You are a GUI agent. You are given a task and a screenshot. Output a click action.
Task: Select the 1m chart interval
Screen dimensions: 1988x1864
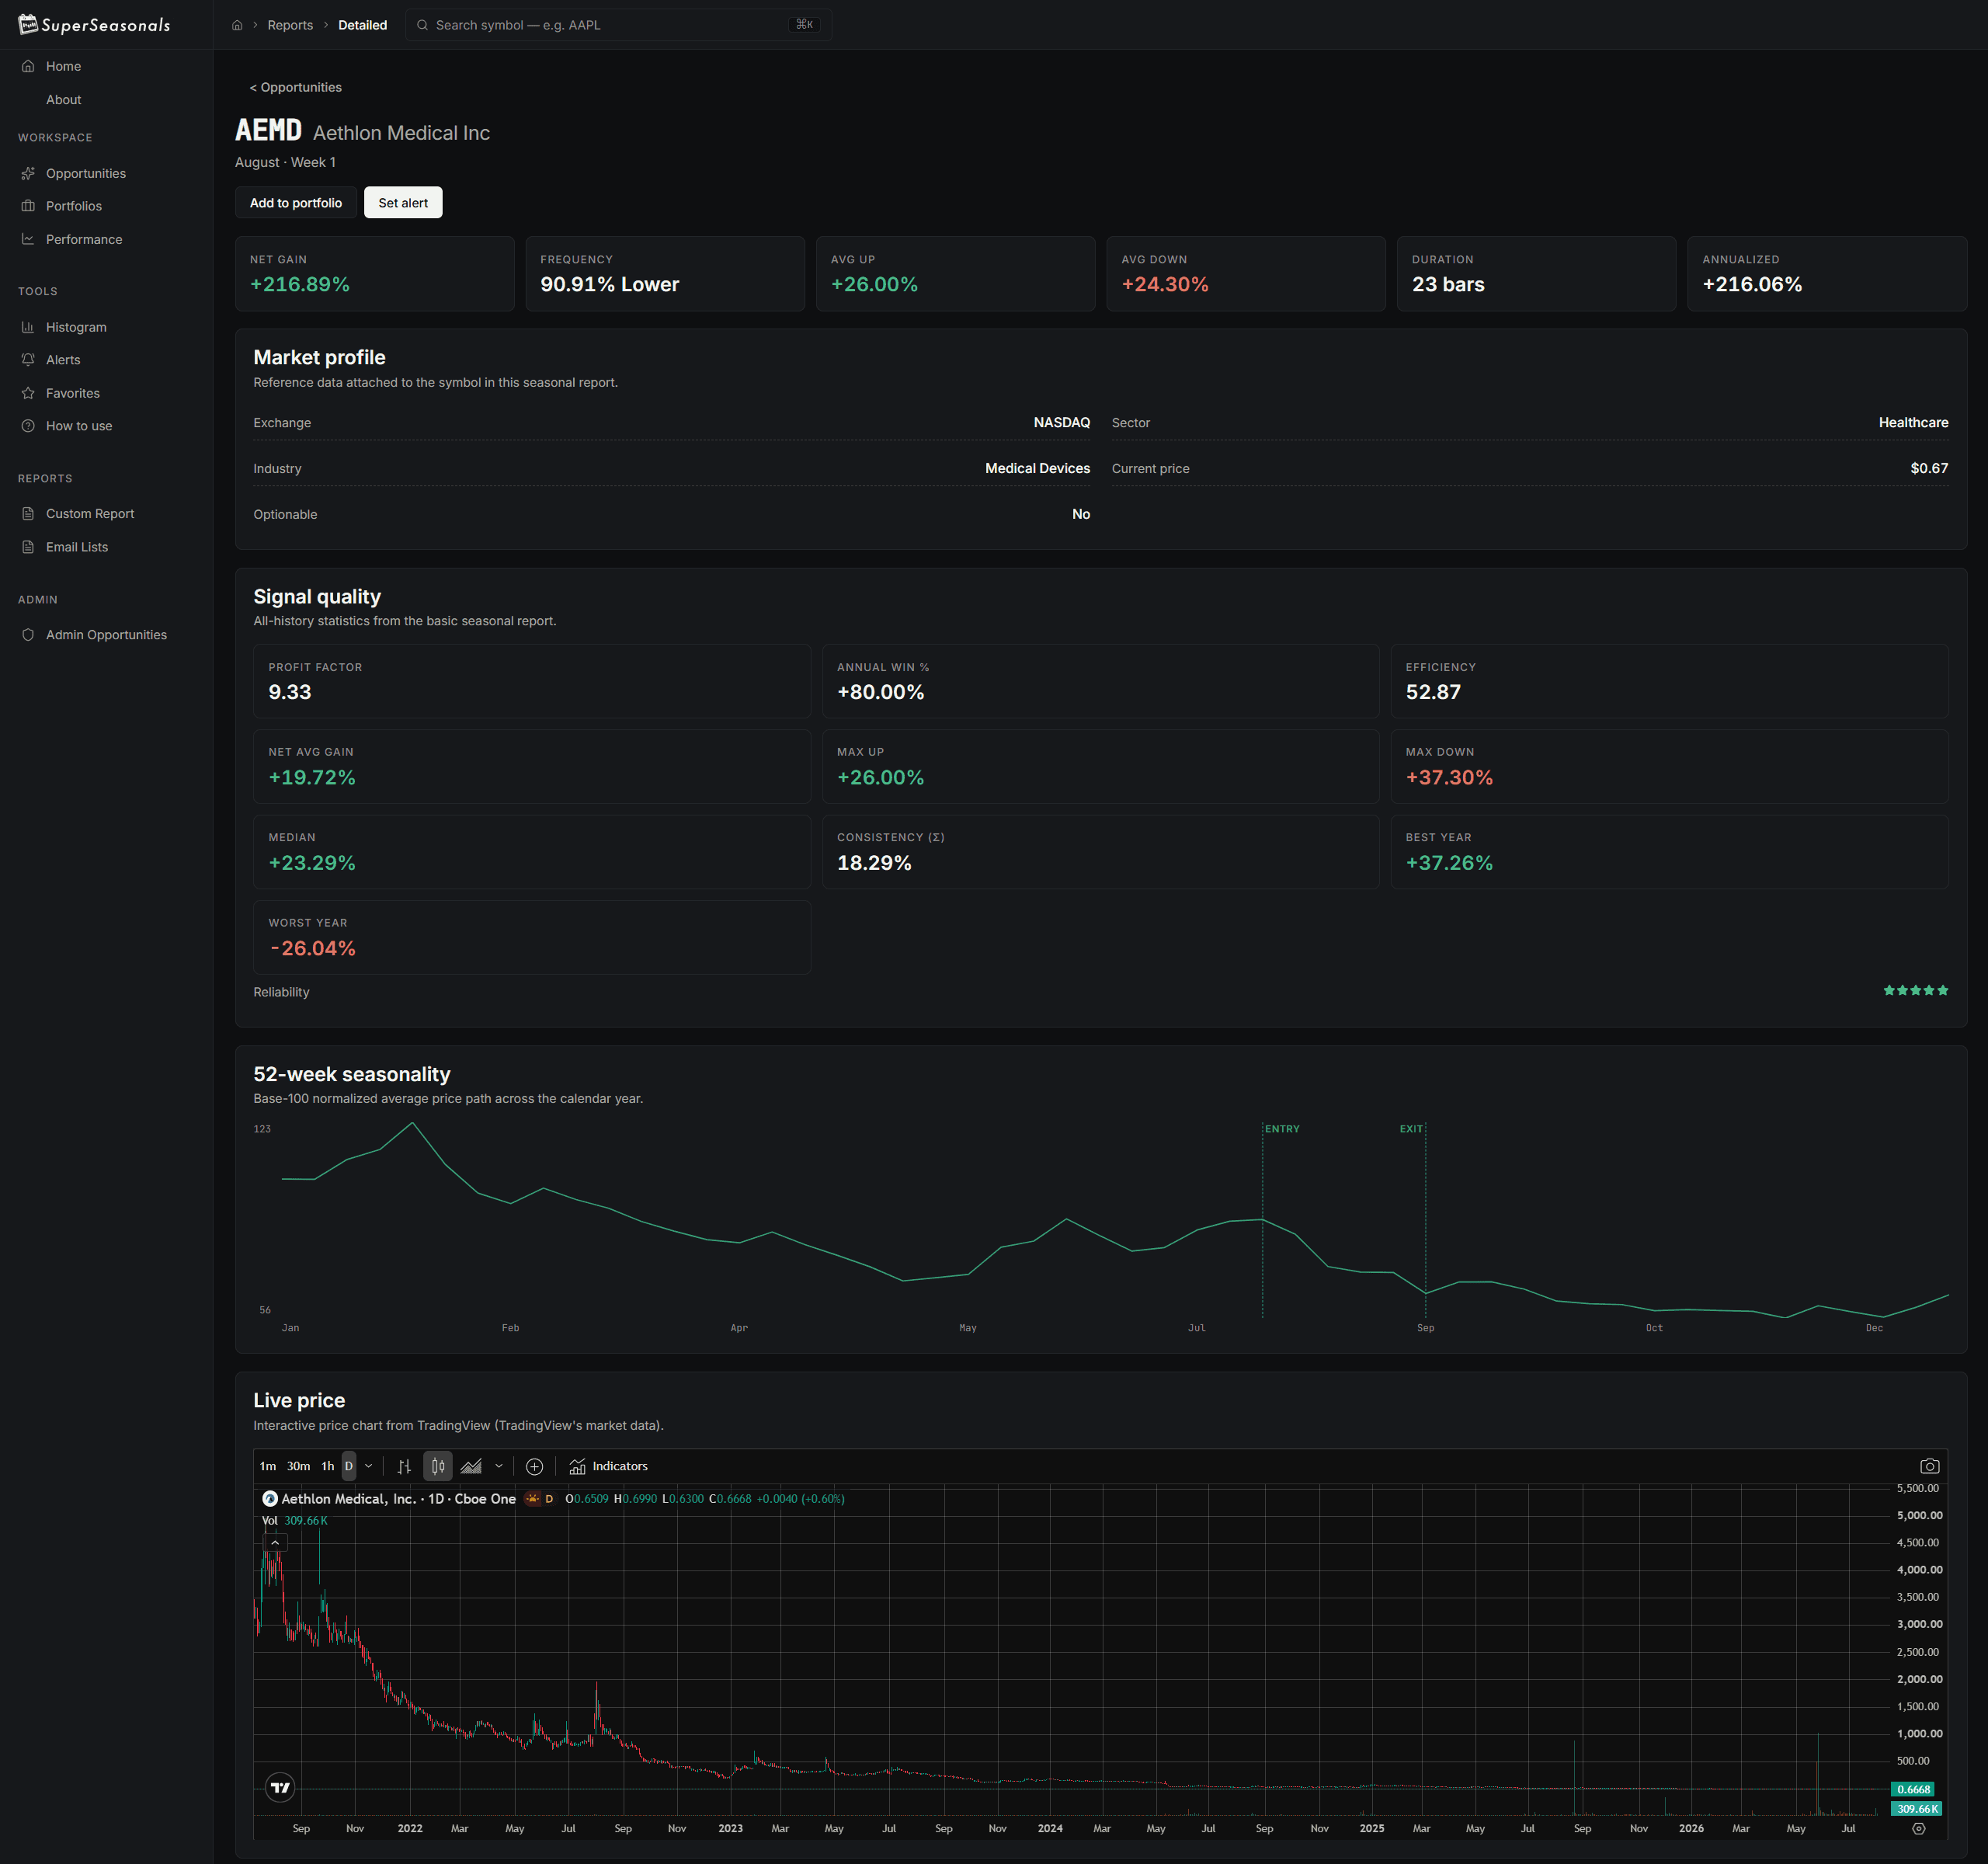[x=268, y=1467]
